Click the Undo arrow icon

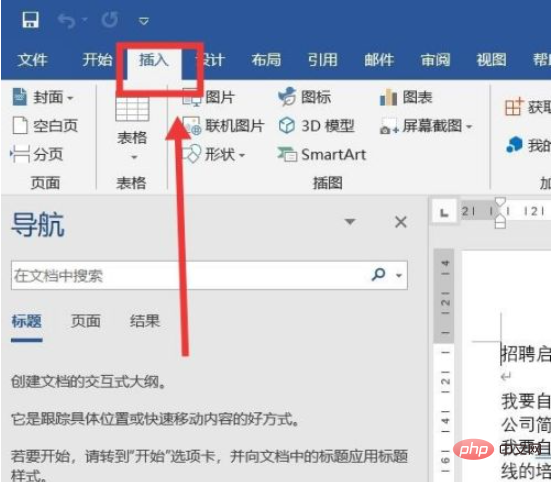point(66,20)
